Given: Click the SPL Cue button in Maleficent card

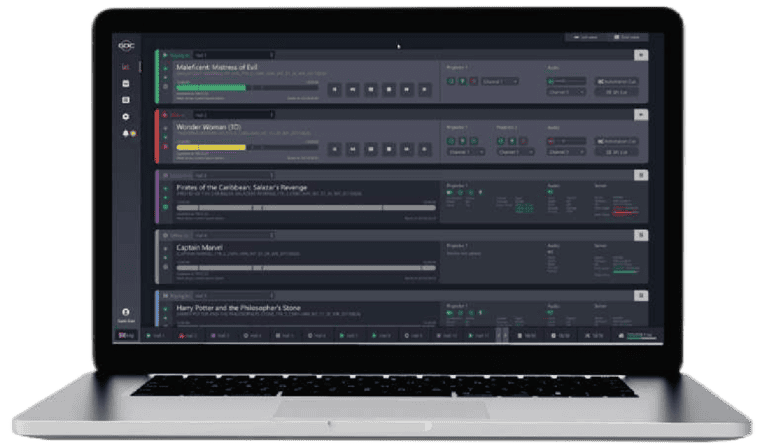Looking at the screenshot, I should [x=616, y=92].
